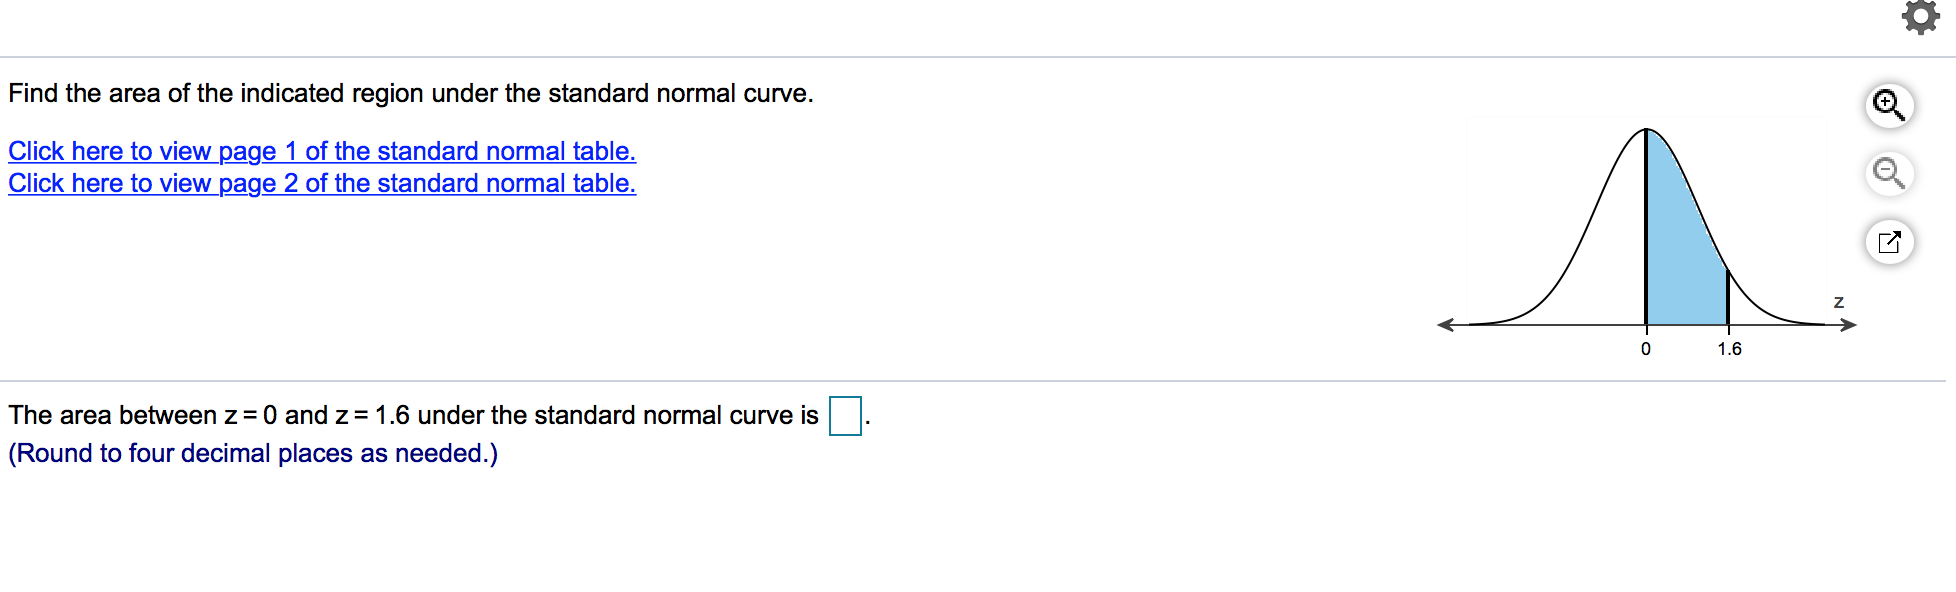Screen dimensions: 1956x592
Task: Click the vertical line at z equals 1.6
Action: point(1728,298)
